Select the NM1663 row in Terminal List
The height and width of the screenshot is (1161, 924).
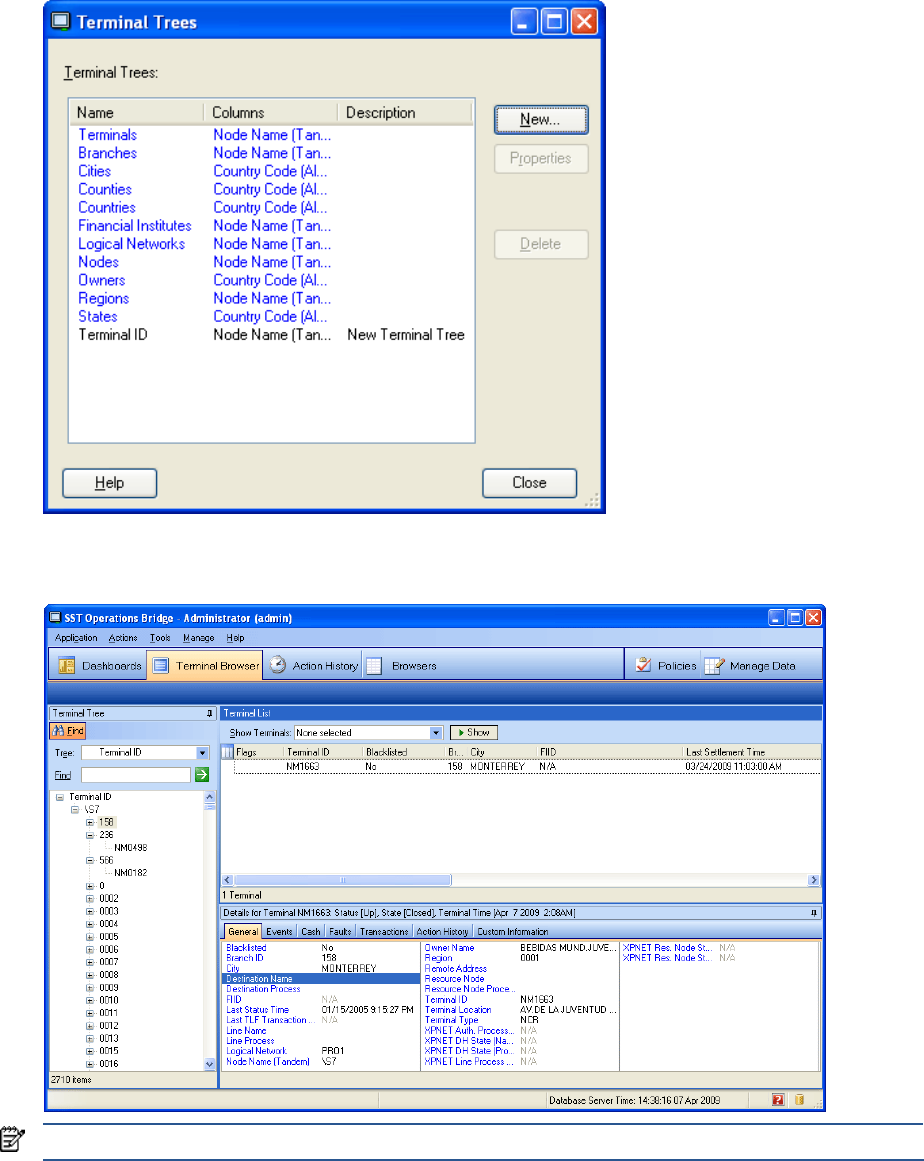click(x=527, y=766)
